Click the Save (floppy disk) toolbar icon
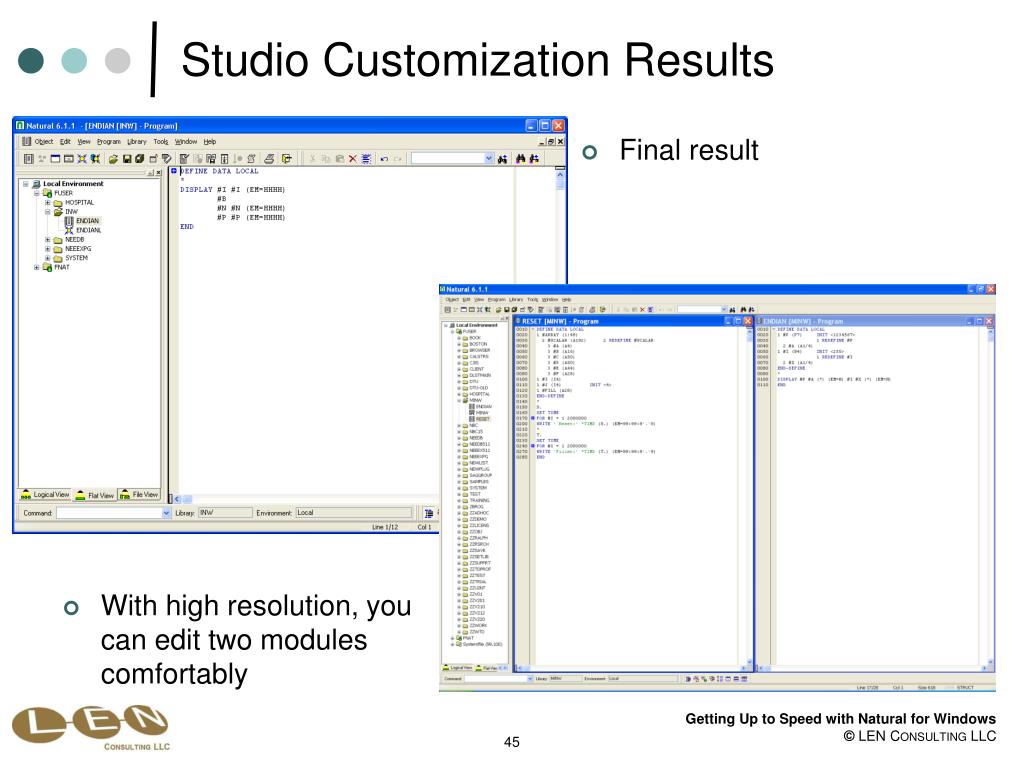This screenshot has width=1024, height=768. [x=127, y=159]
